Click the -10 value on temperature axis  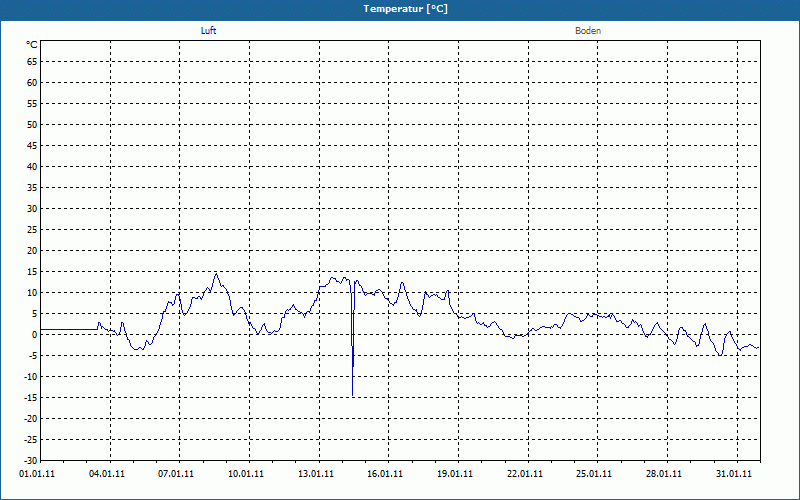pos(31,377)
